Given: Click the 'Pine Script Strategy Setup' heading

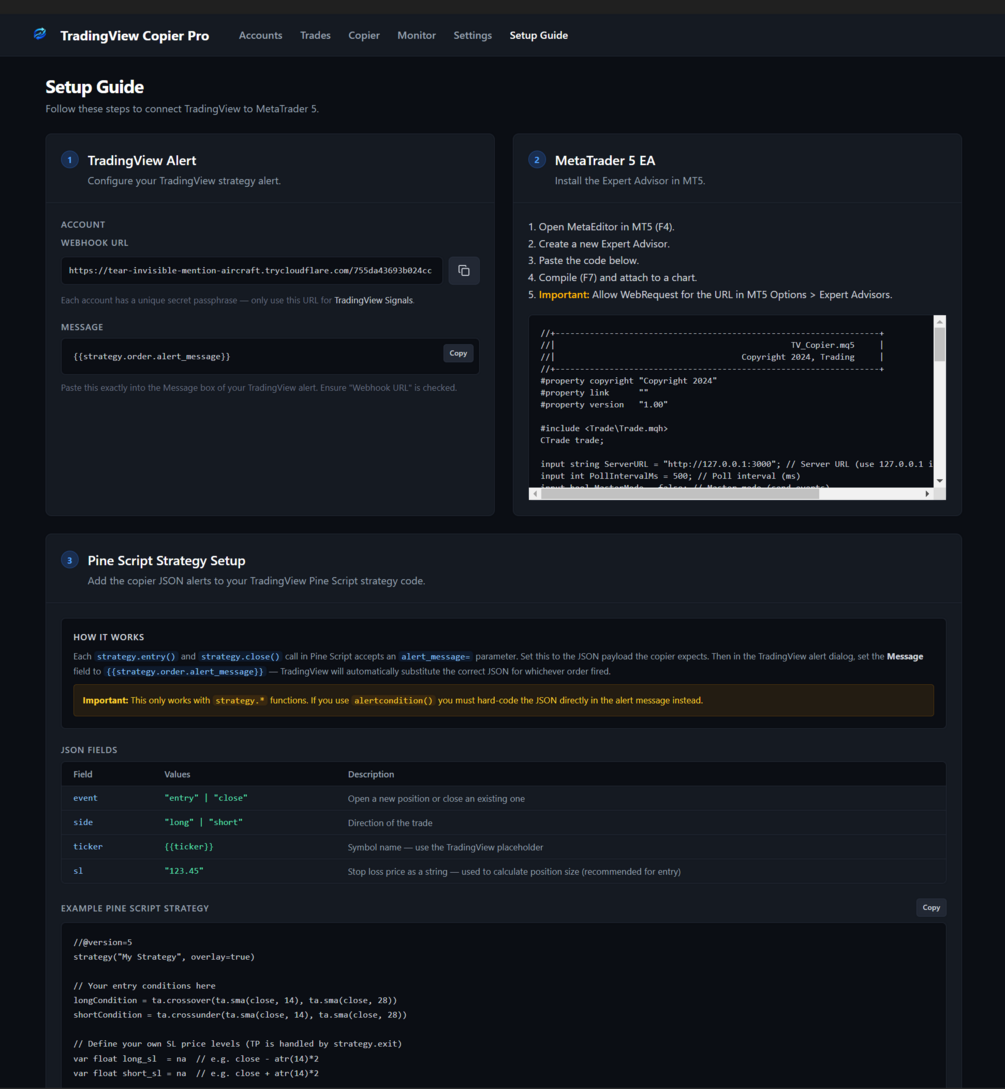Looking at the screenshot, I should (166, 560).
